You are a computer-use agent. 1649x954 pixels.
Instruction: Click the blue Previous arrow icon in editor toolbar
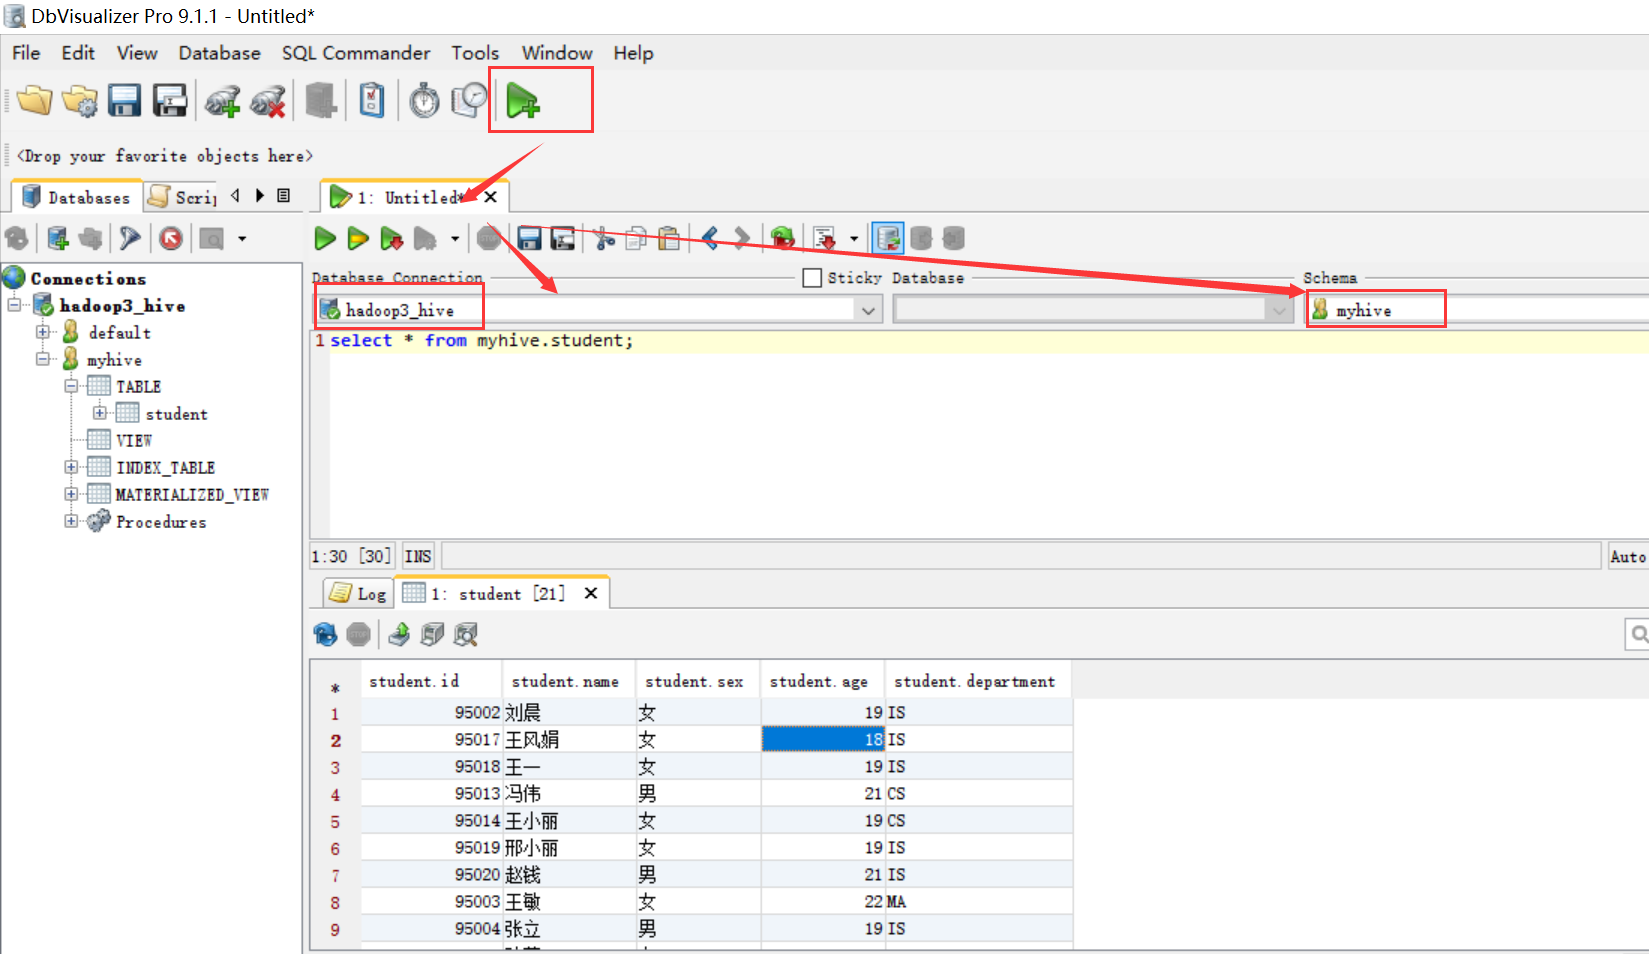pos(709,238)
